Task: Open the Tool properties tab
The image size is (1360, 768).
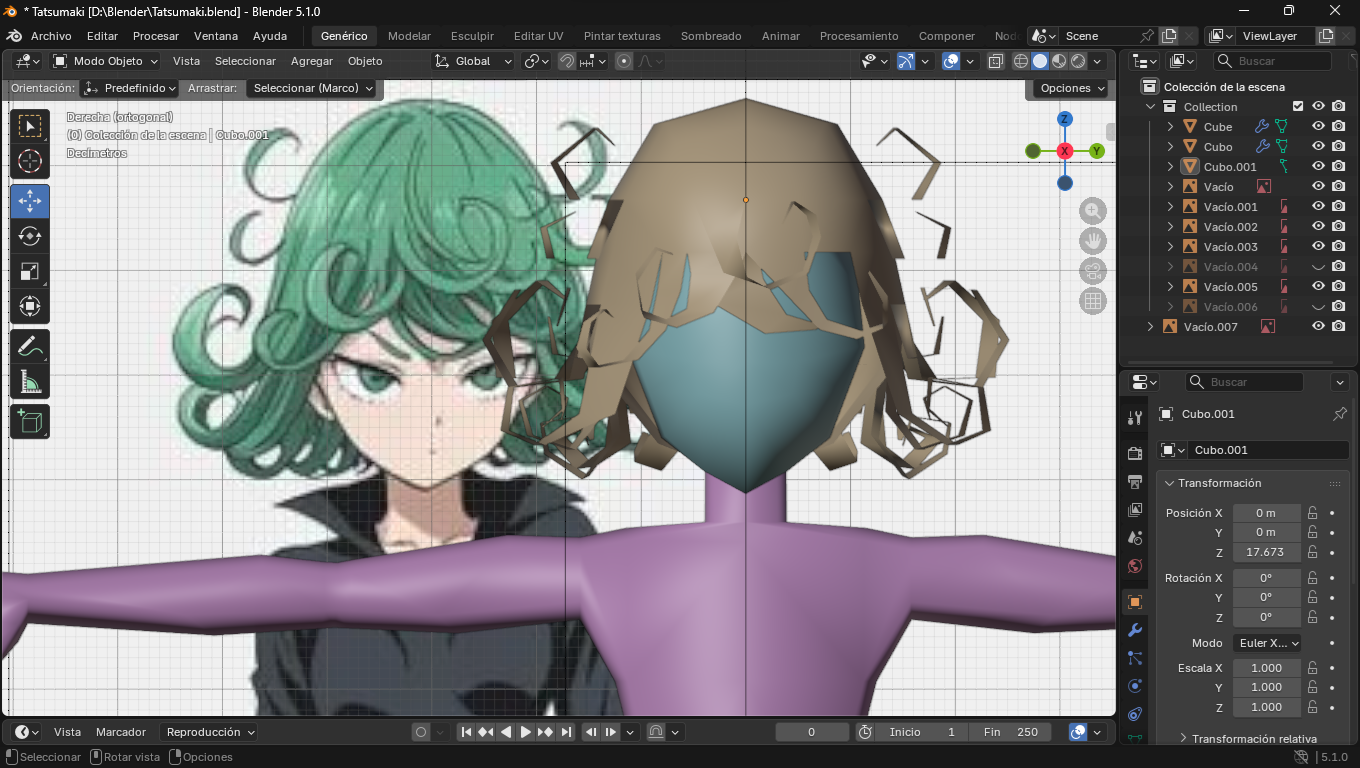Action: click(1135, 418)
